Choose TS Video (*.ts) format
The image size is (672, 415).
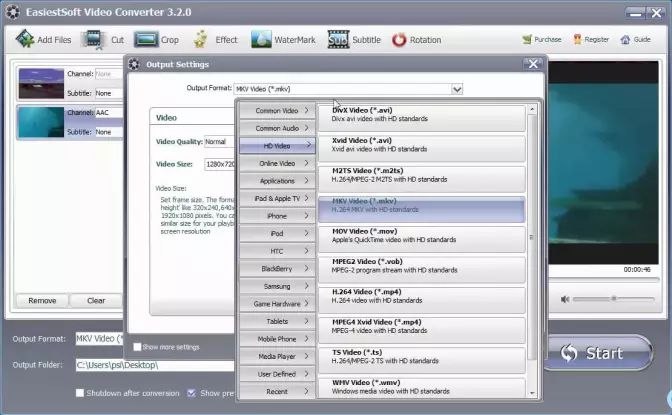coord(422,360)
